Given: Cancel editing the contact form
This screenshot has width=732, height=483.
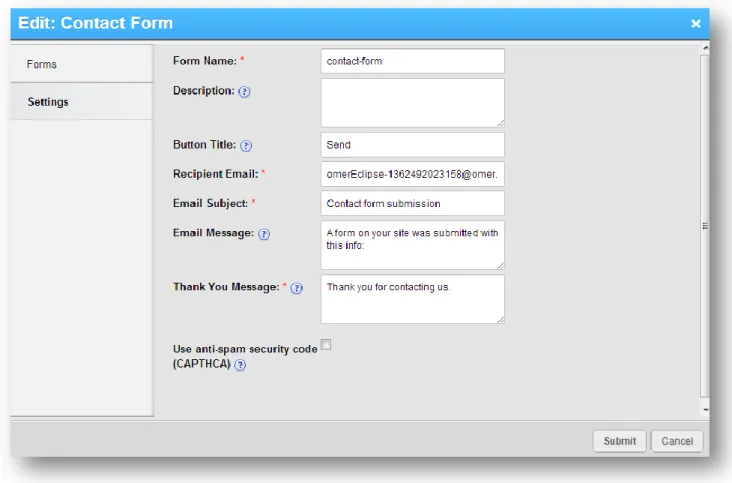Looking at the screenshot, I should pos(677,441).
